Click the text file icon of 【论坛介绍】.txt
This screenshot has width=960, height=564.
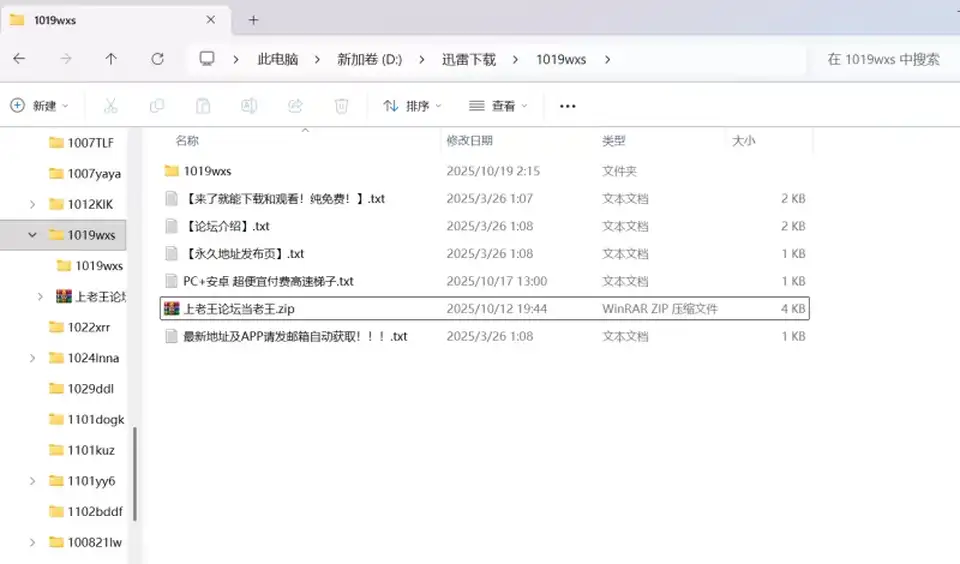(171, 226)
